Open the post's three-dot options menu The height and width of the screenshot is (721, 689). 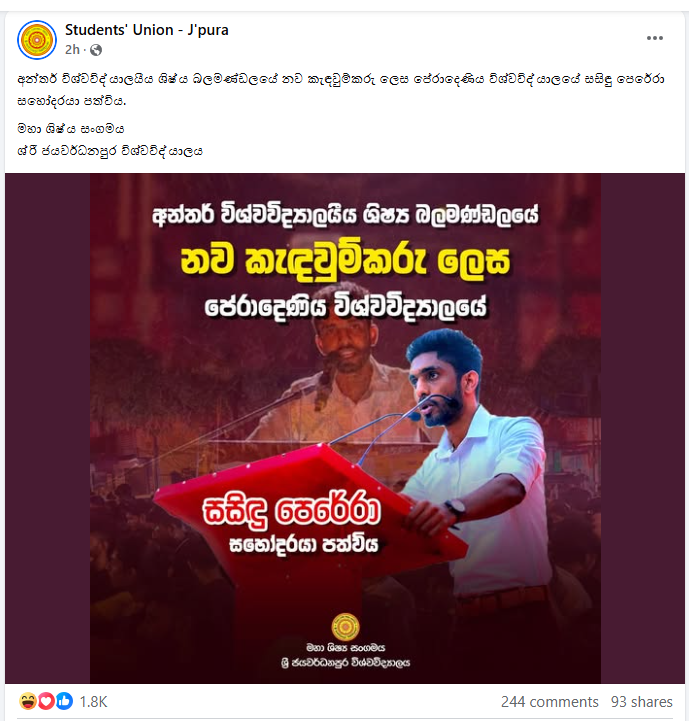pyautogui.click(x=655, y=38)
